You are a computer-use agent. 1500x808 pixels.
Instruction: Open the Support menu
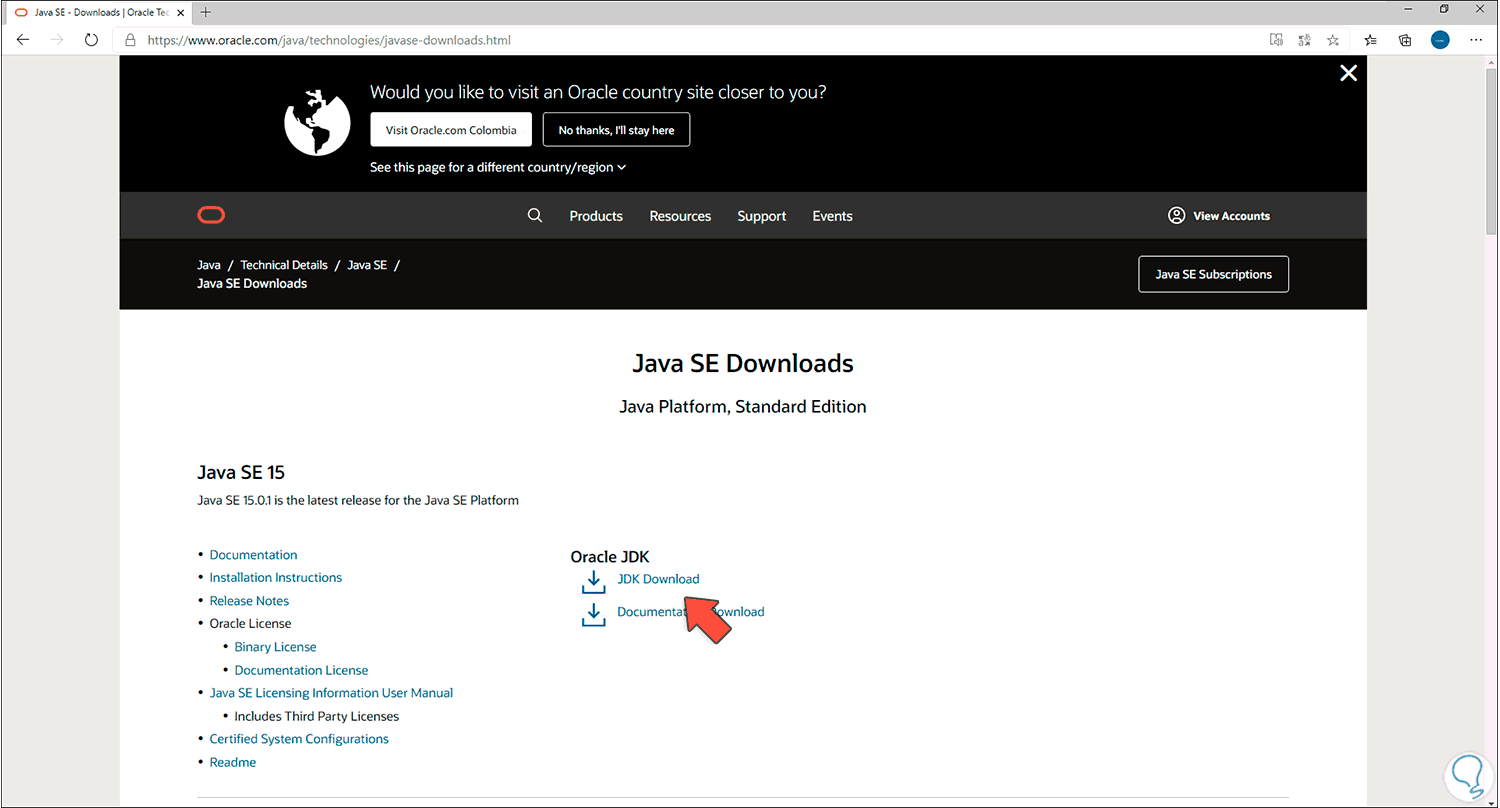[762, 216]
